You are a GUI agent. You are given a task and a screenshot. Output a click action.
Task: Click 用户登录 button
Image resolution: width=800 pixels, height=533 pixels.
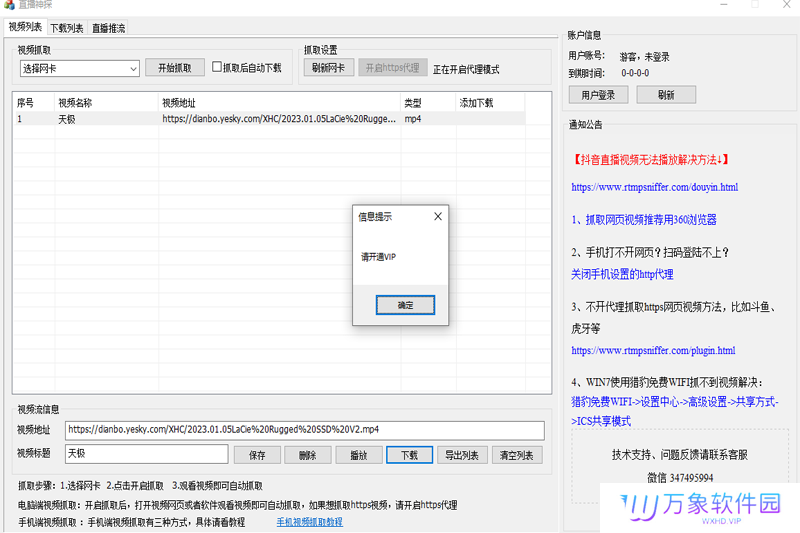(x=598, y=95)
